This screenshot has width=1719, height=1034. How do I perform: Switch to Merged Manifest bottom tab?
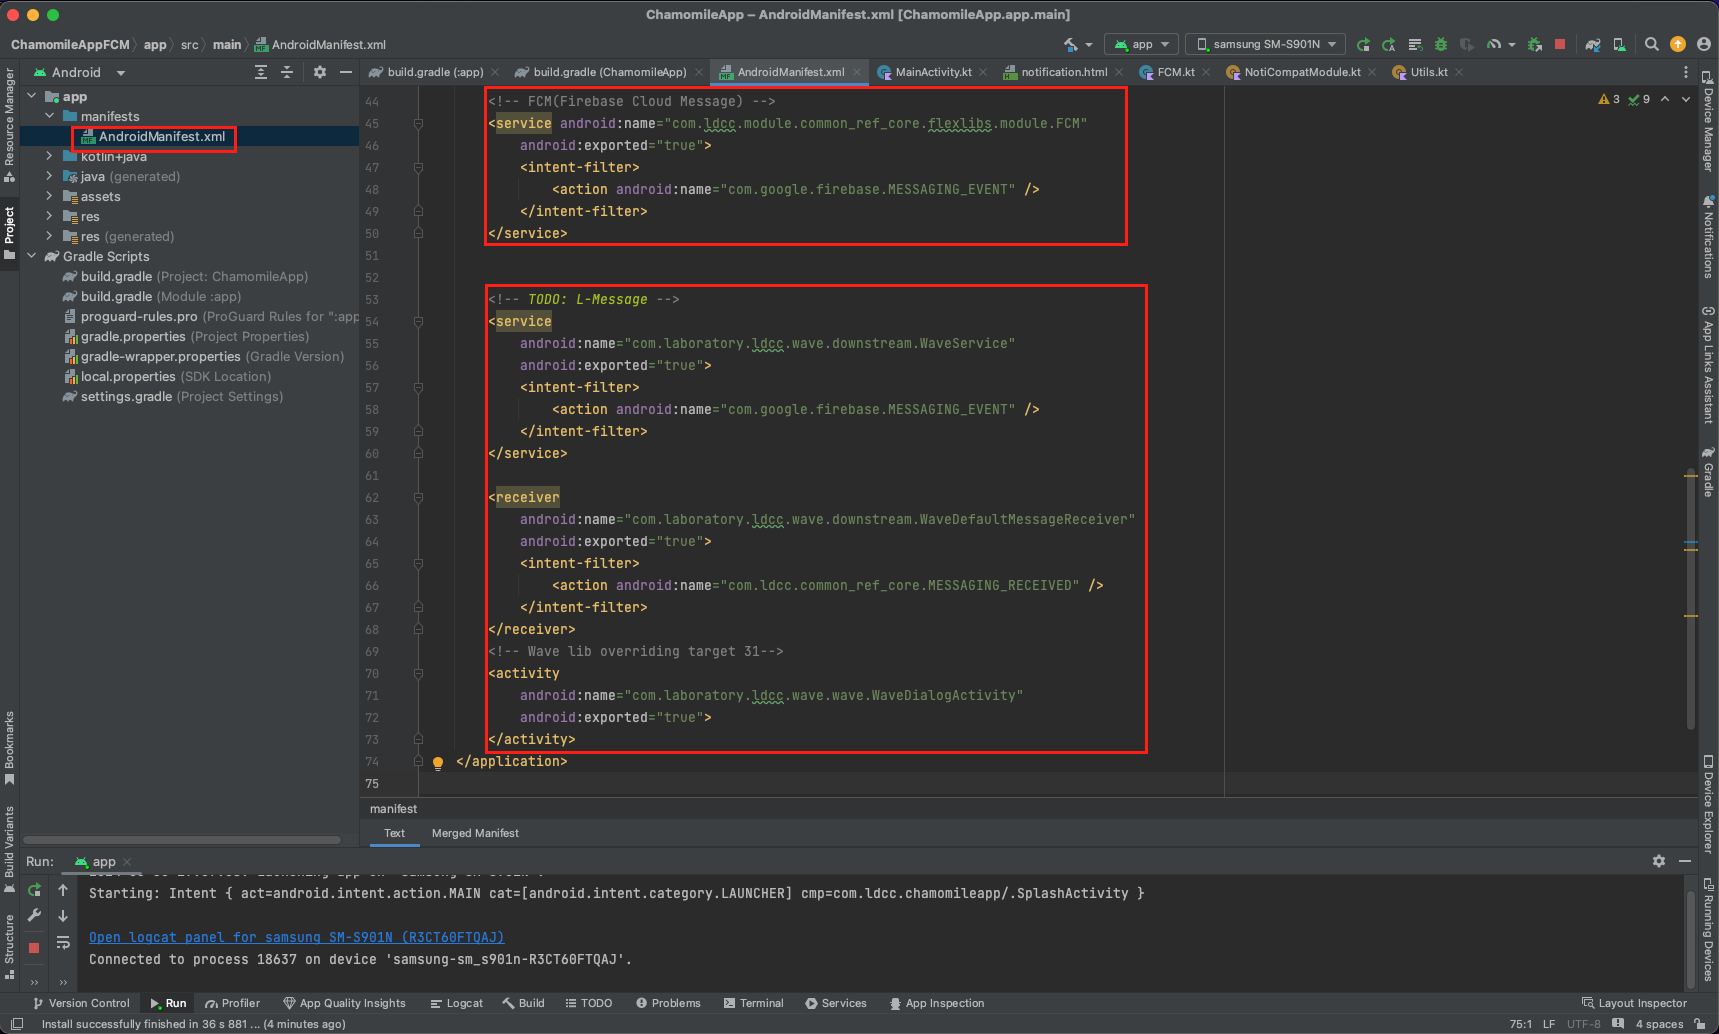pos(475,833)
